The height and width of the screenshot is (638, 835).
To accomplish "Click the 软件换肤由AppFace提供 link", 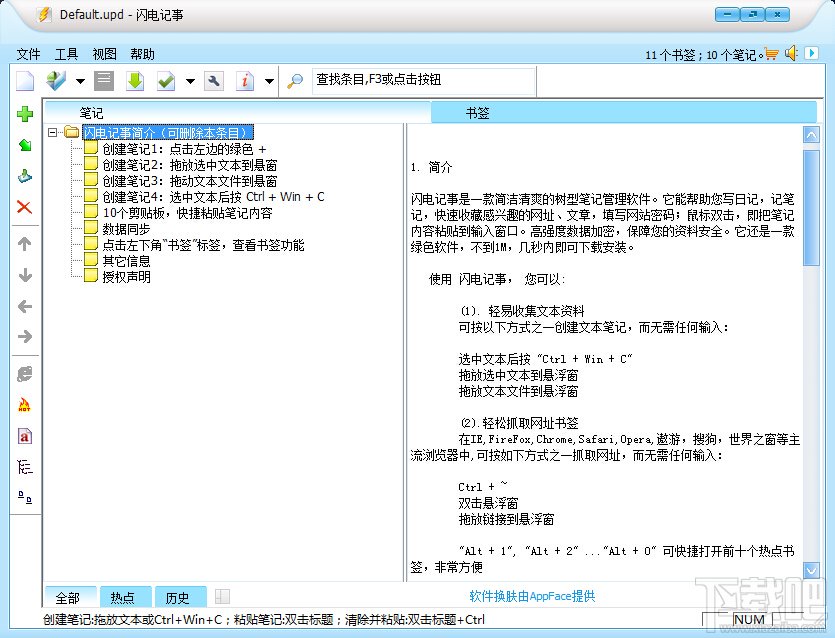I will [533, 596].
